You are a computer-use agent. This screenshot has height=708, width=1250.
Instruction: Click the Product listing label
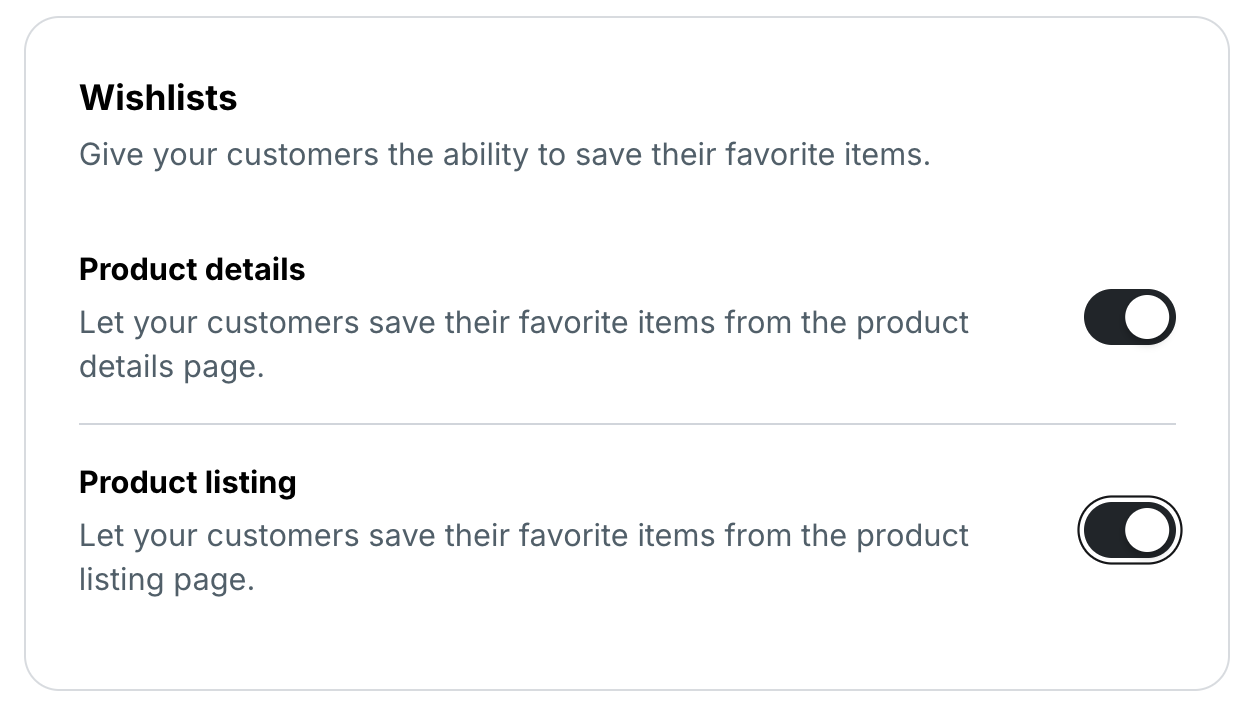click(x=188, y=482)
